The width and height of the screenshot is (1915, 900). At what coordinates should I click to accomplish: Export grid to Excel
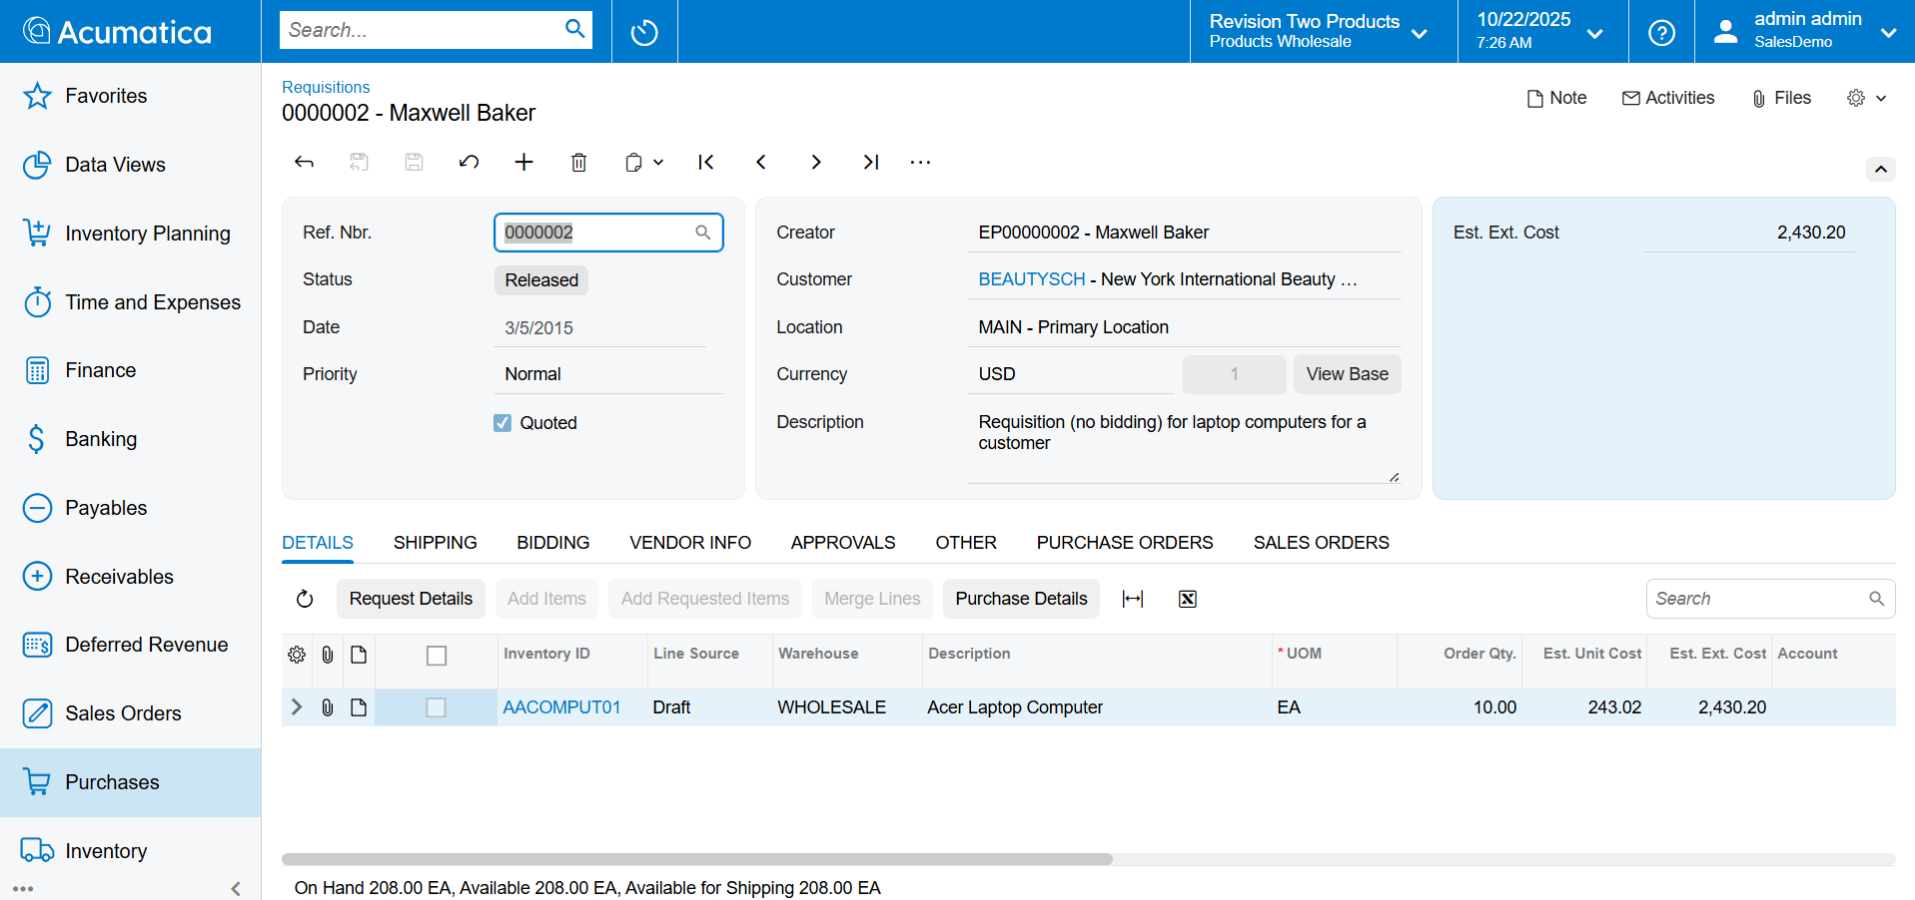[1187, 599]
